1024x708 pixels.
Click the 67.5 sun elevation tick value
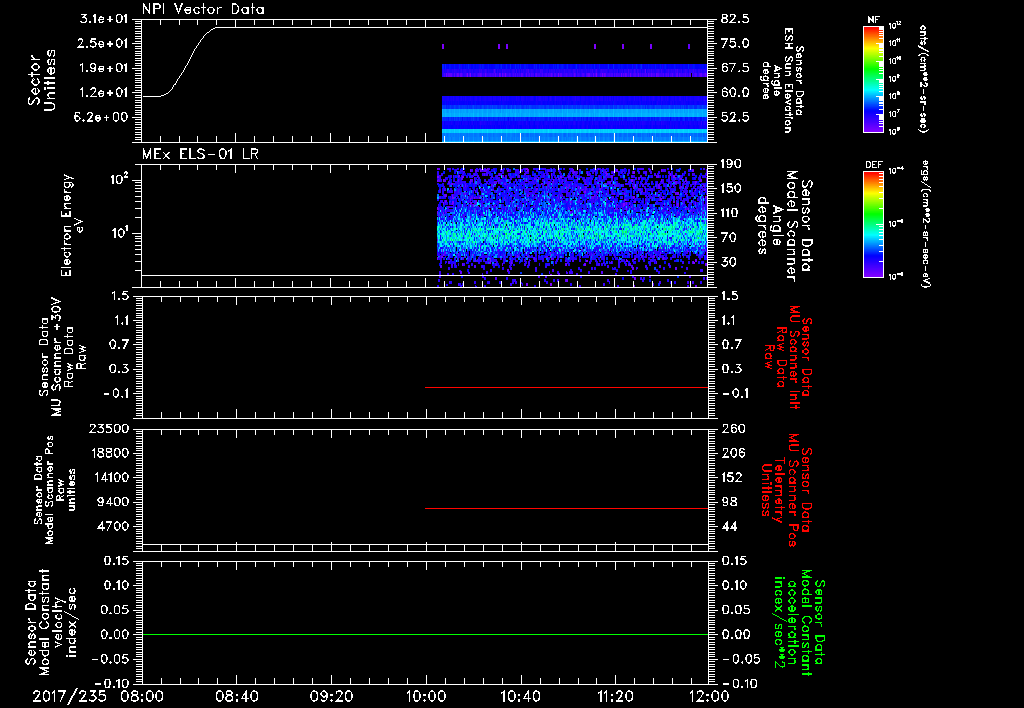click(x=735, y=68)
